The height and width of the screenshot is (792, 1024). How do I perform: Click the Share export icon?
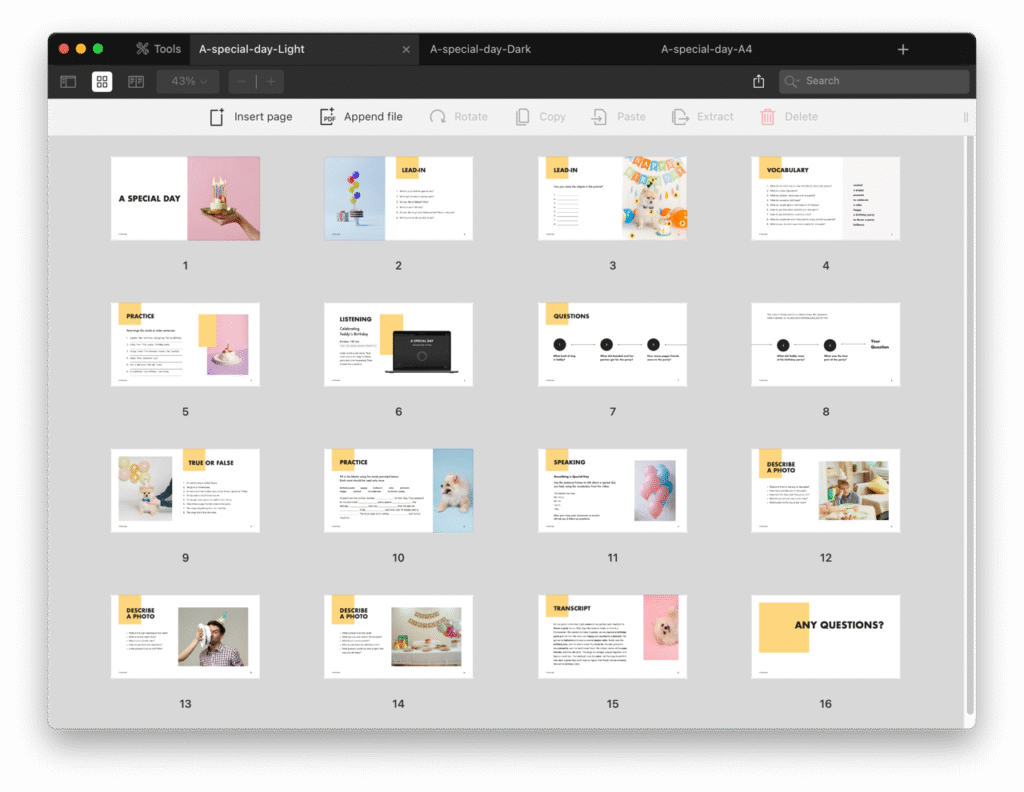(x=758, y=81)
